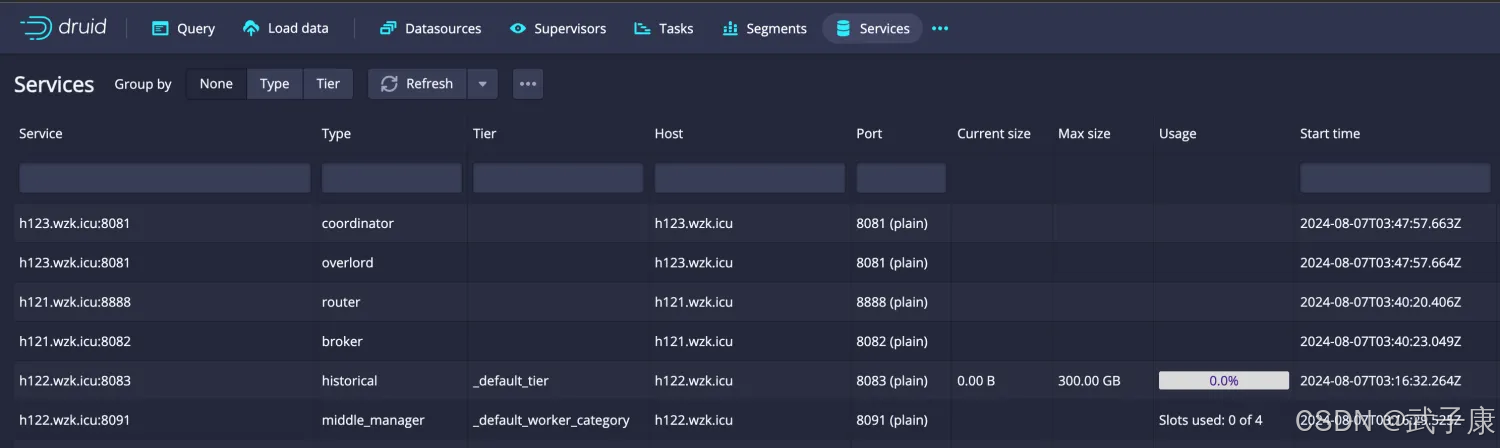Click the Load data cloud icon
The height and width of the screenshot is (448, 1500).
tap(251, 29)
